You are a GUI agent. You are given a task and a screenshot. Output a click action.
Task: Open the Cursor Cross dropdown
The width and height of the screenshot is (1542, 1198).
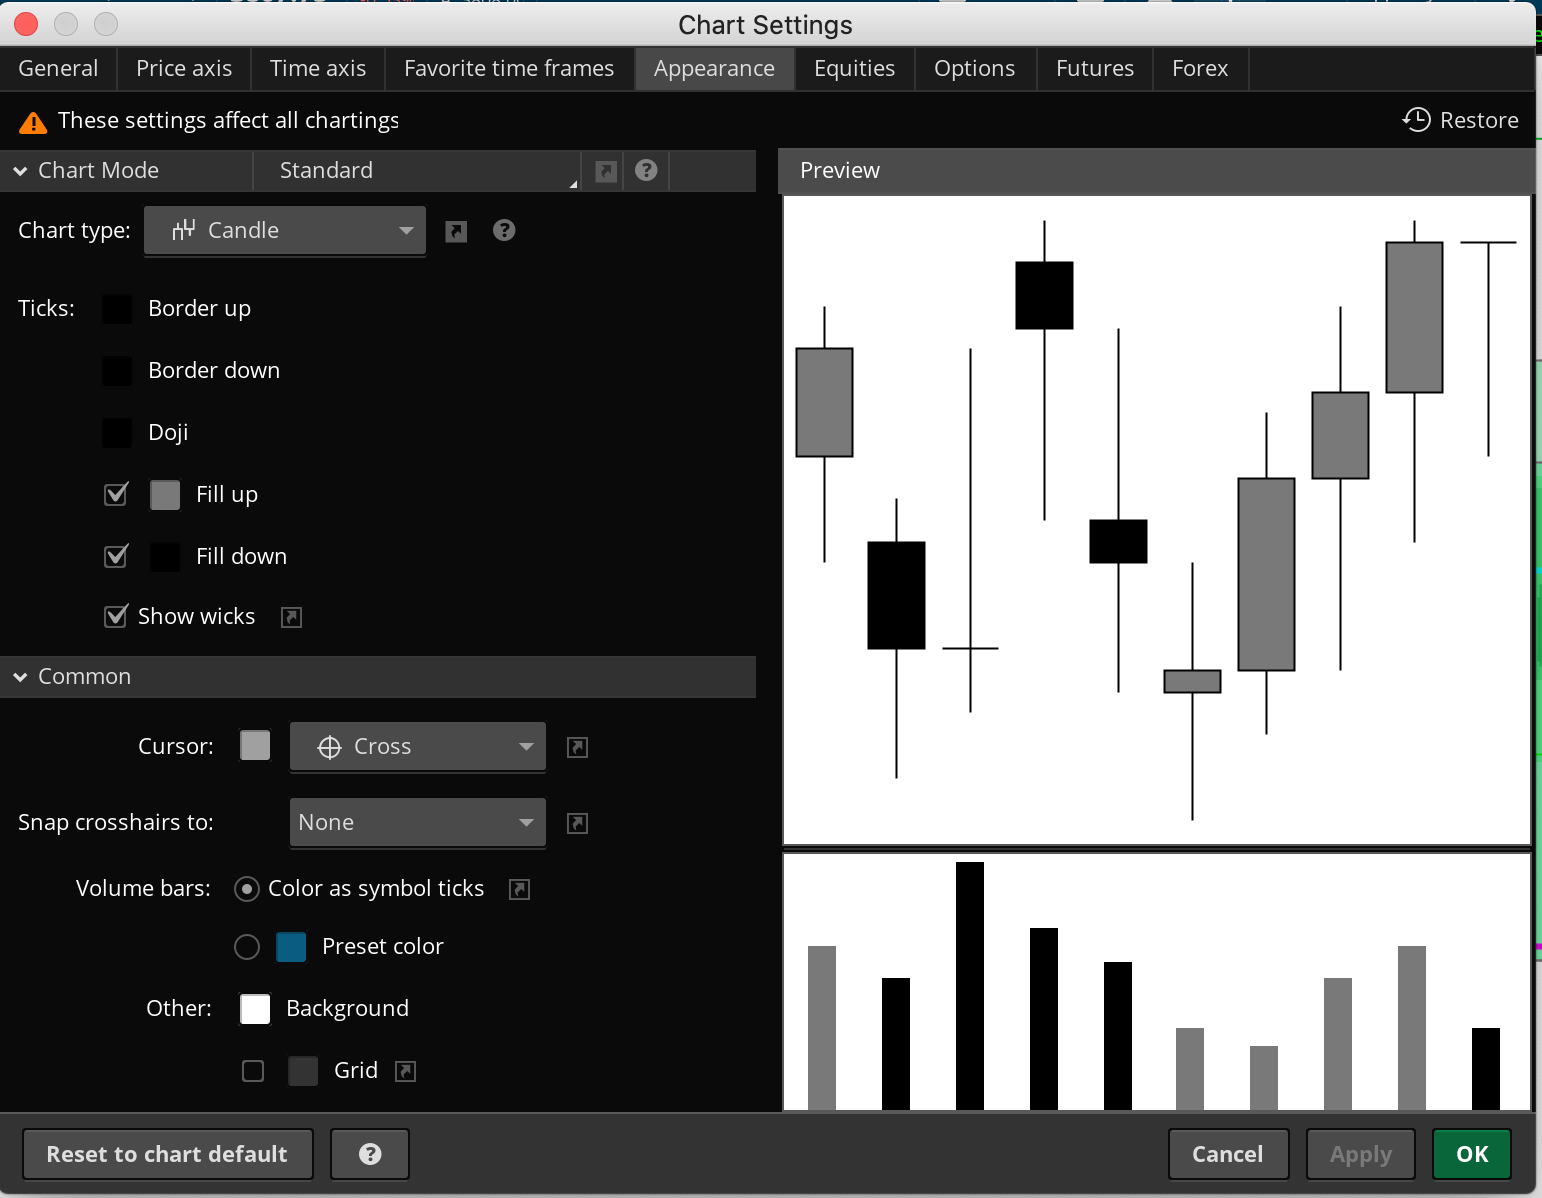(x=417, y=747)
